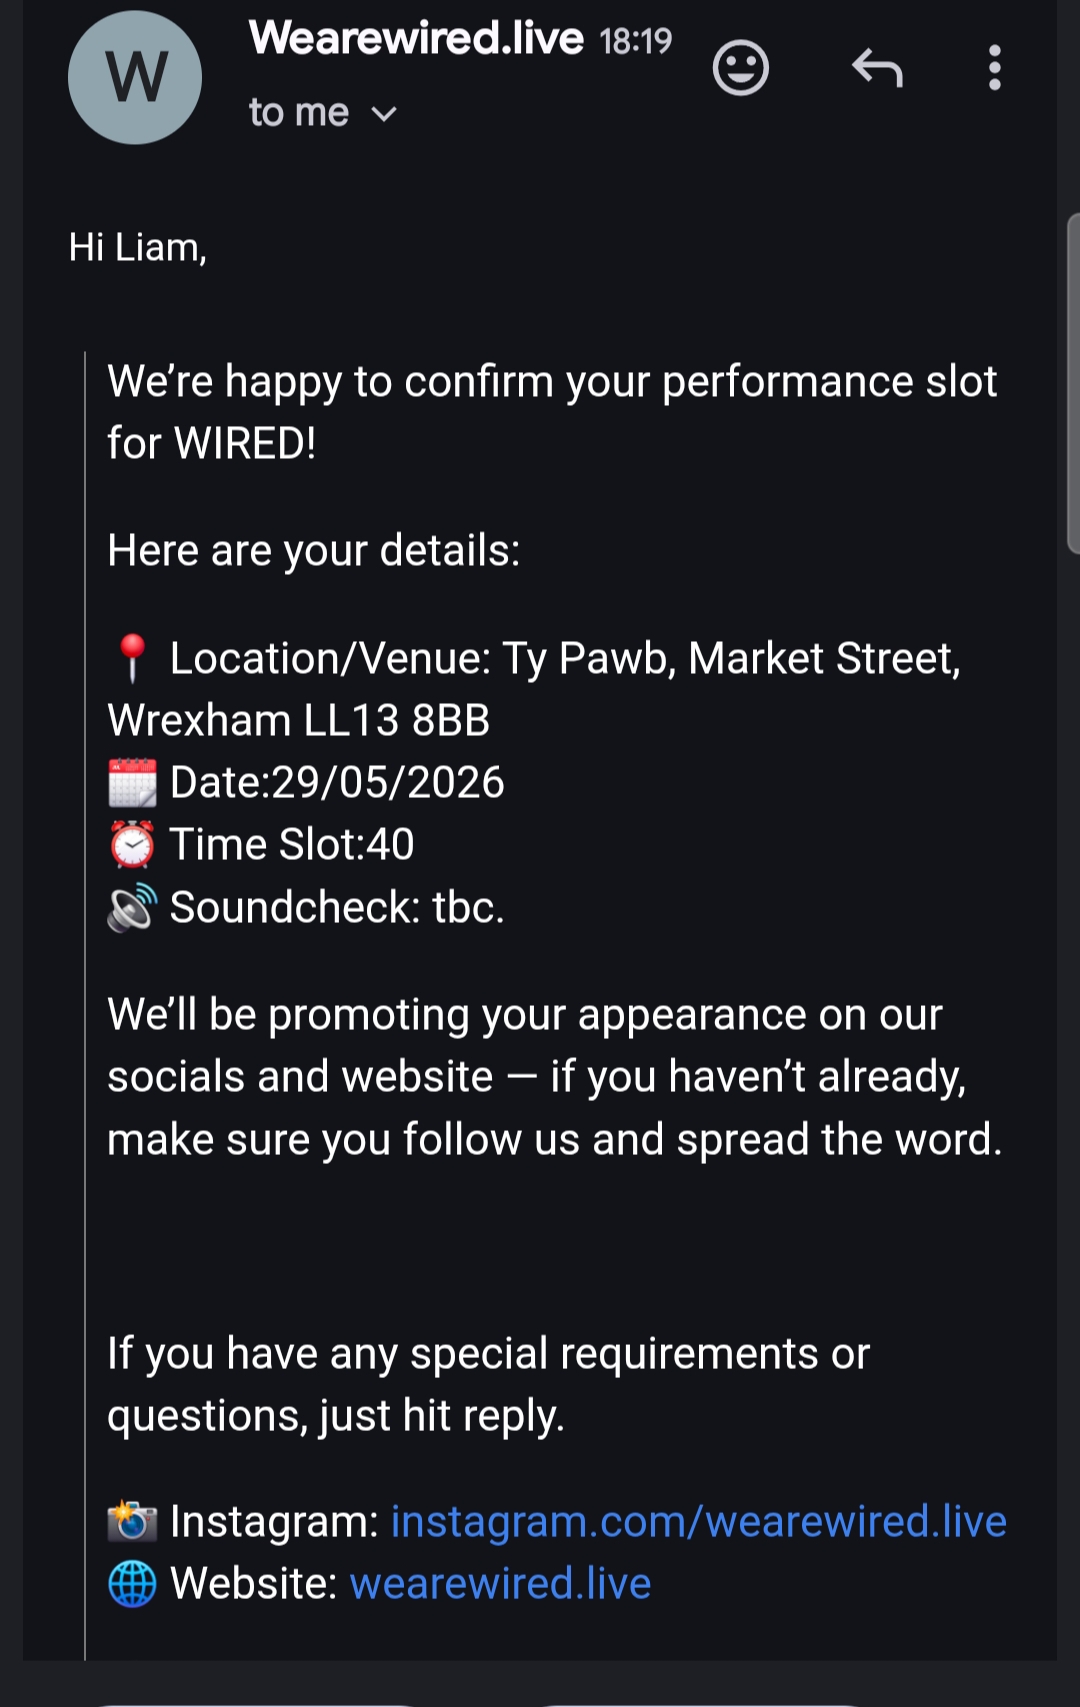Click the camera emoji beside Instagram

coord(132,1521)
